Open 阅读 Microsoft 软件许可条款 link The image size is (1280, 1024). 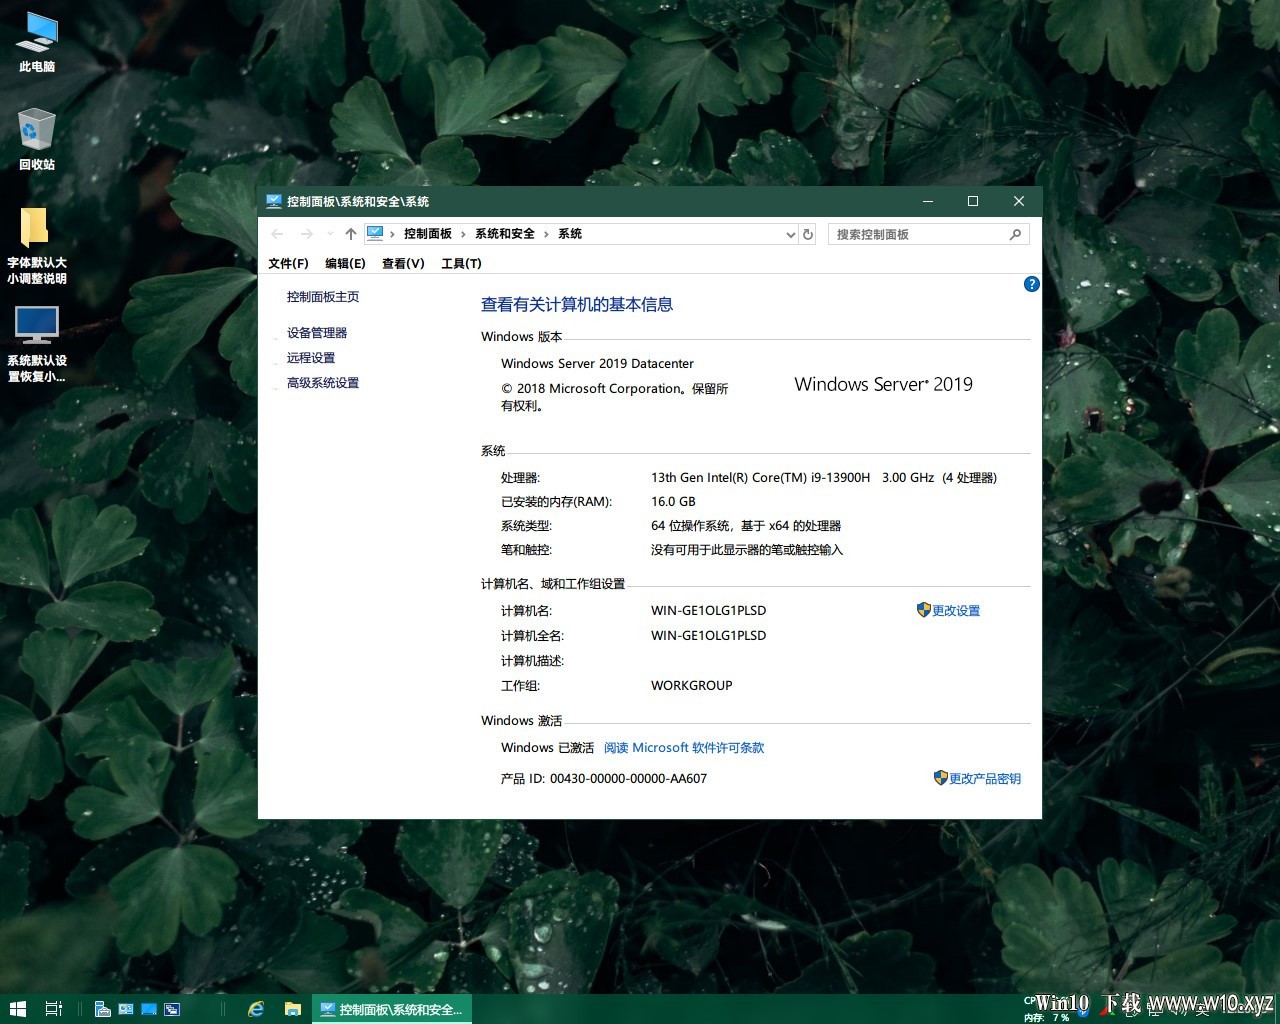[x=684, y=748]
